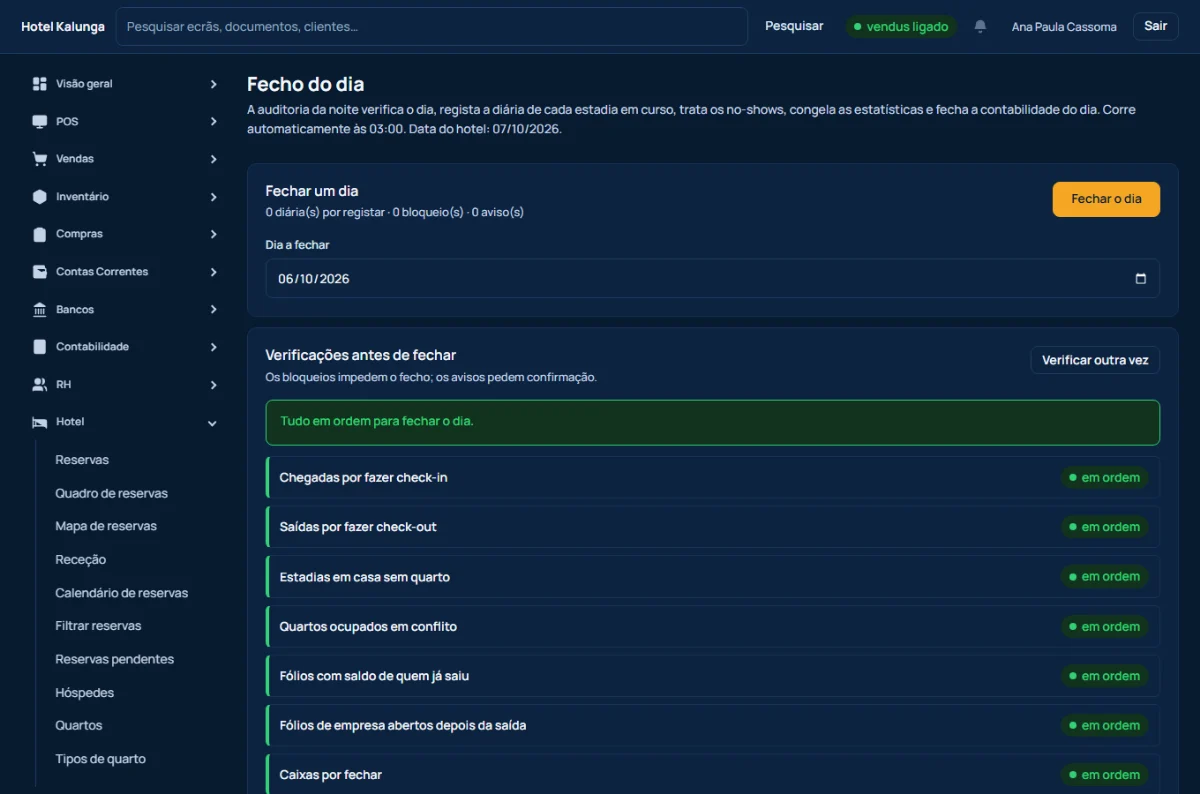Viewport: 1200px width, 794px height.
Task: Click the Tudo em ordem status banner
Action: pyautogui.click(x=713, y=422)
